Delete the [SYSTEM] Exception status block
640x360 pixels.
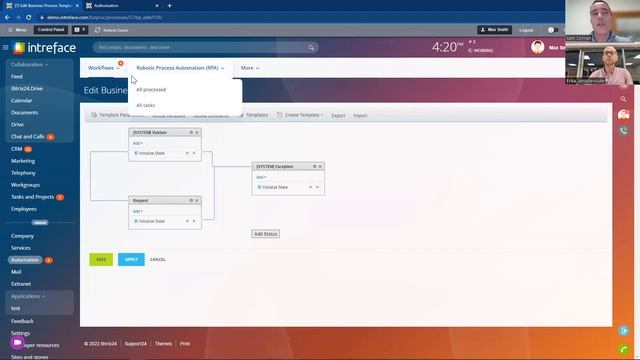point(320,167)
